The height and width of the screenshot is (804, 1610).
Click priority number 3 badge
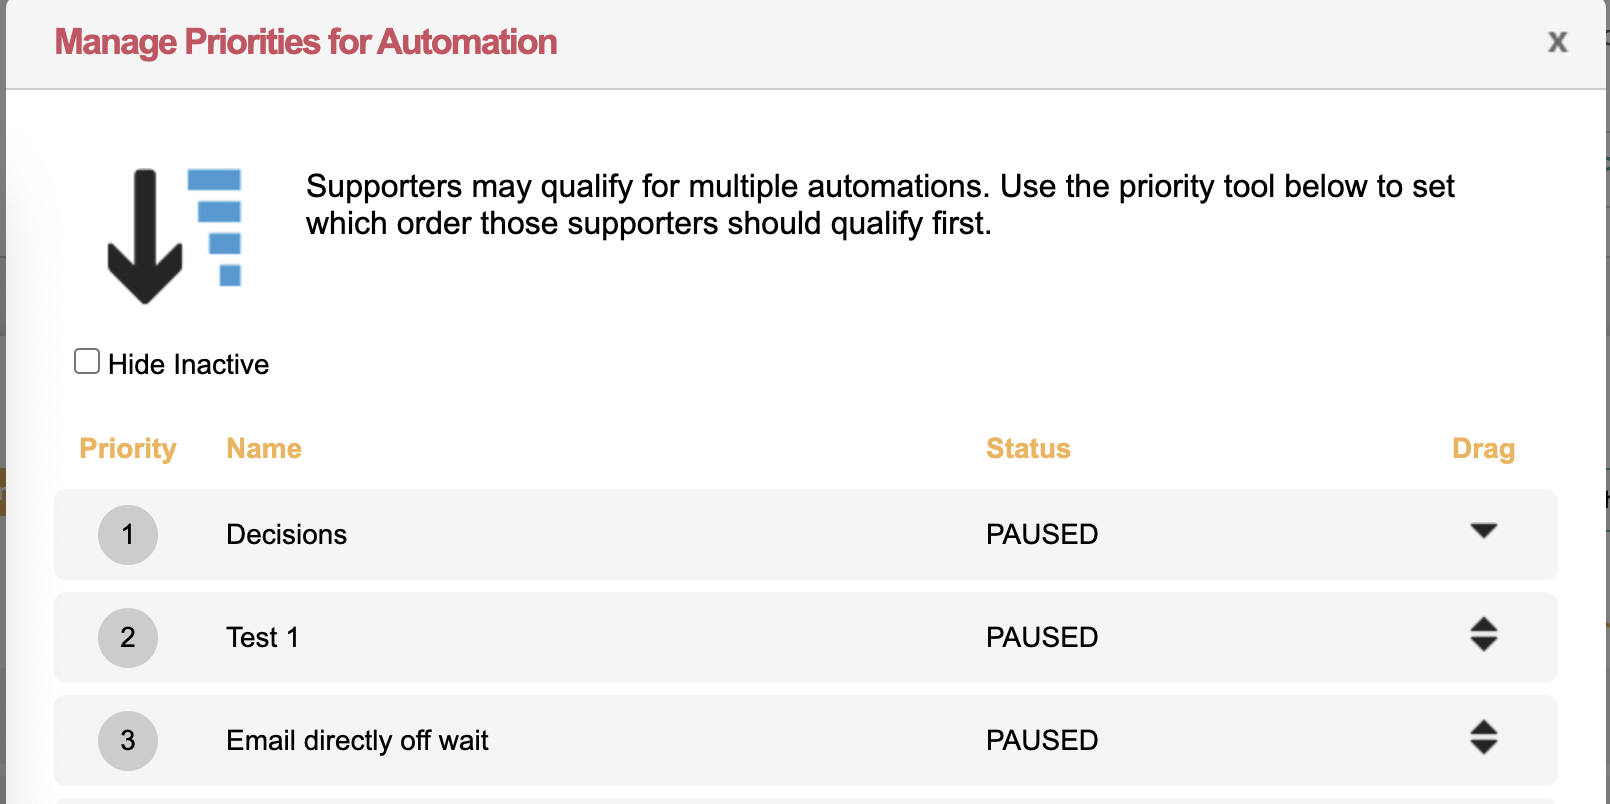(128, 741)
